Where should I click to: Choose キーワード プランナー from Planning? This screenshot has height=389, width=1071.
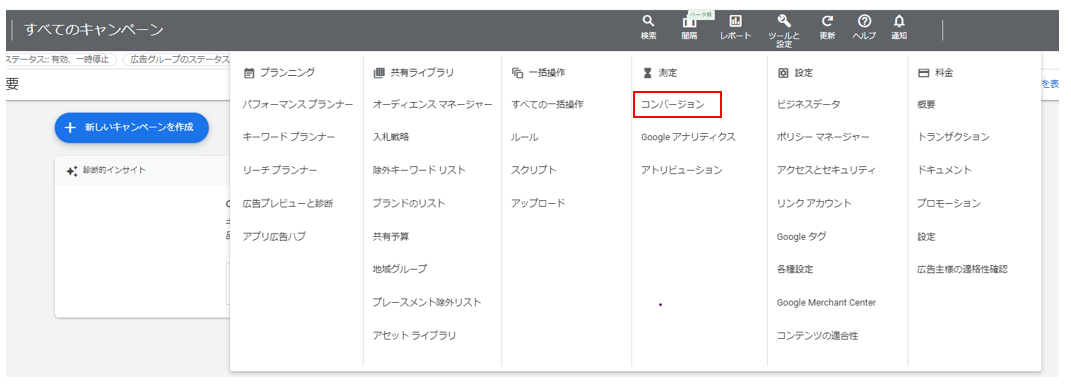(289, 137)
